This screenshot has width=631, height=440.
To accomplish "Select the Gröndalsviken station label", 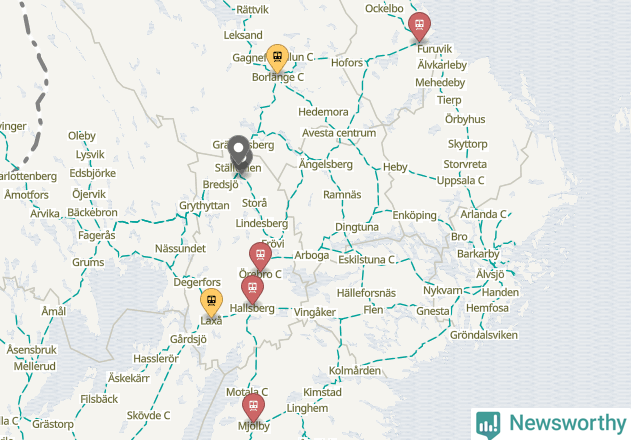I will [484, 335].
